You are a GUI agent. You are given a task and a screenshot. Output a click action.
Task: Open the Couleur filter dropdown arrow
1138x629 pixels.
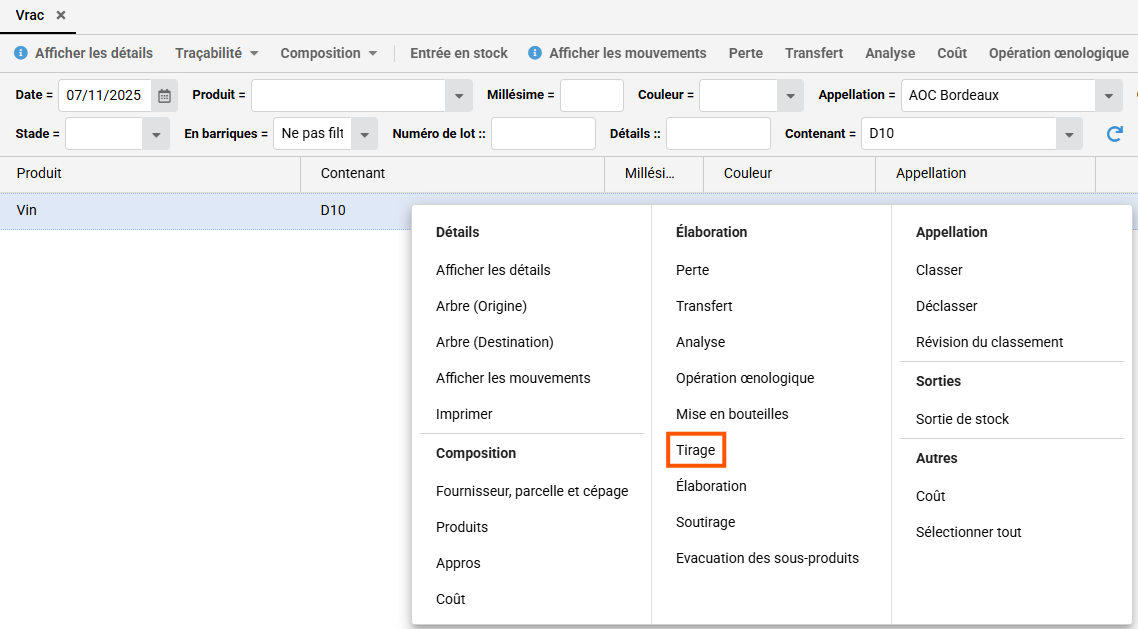click(791, 96)
